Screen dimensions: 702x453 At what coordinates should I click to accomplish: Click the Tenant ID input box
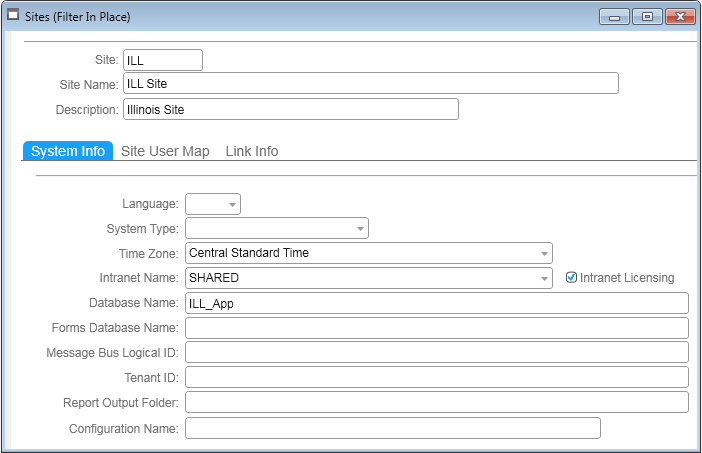pyautogui.click(x=436, y=377)
